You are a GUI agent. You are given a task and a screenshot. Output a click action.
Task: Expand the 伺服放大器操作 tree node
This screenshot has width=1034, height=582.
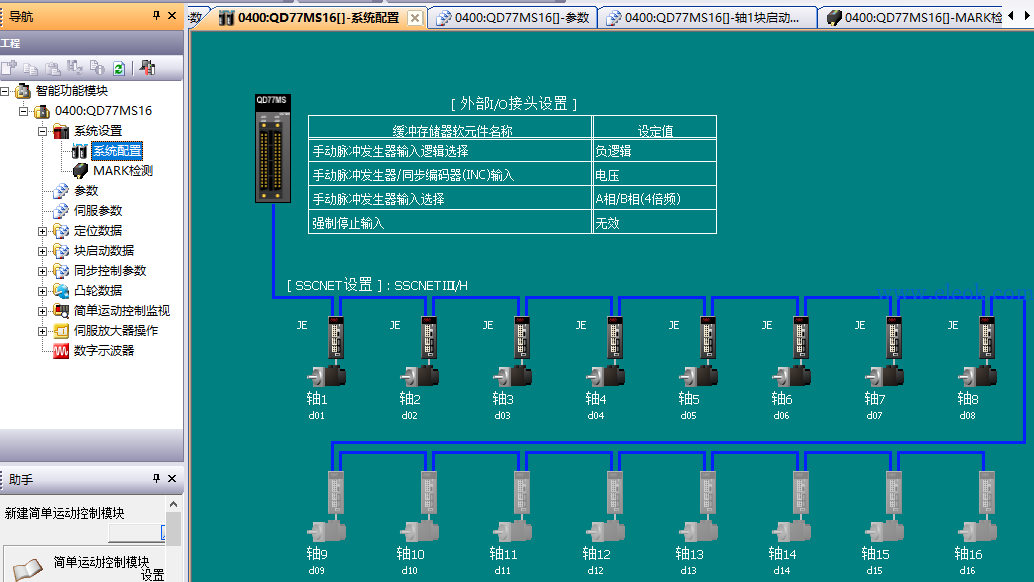click(x=42, y=331)
